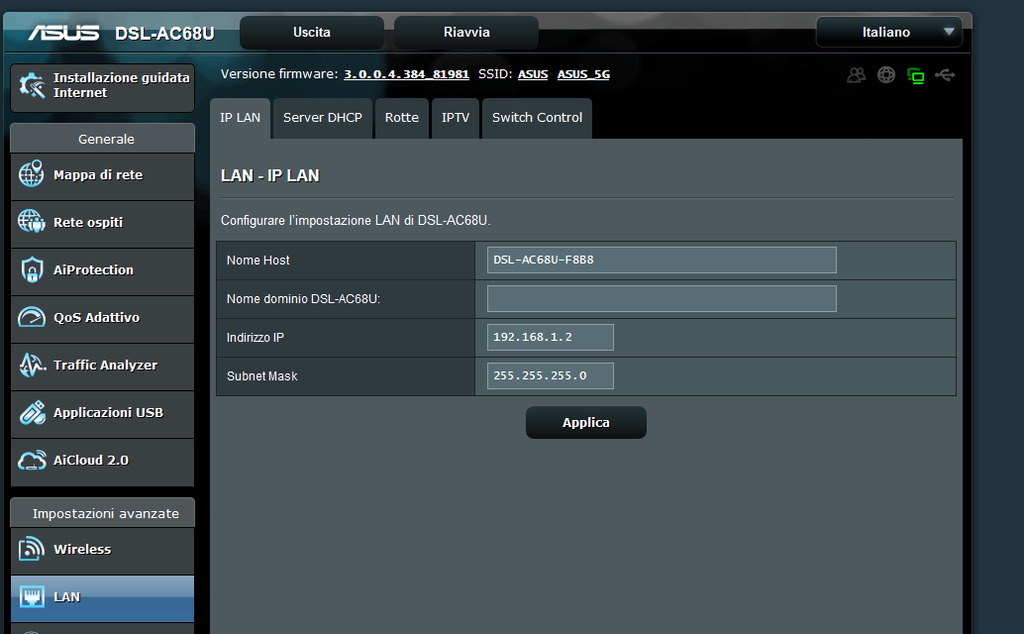Screen dimensions: 1024x634
Task: Click the LAN ethernet port icon
Action: 31,596
